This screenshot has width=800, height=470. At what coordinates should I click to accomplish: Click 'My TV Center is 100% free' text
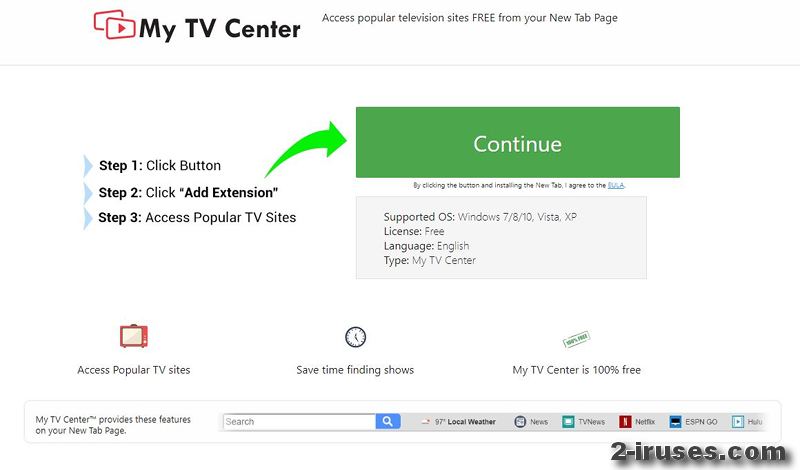point(577,370)
